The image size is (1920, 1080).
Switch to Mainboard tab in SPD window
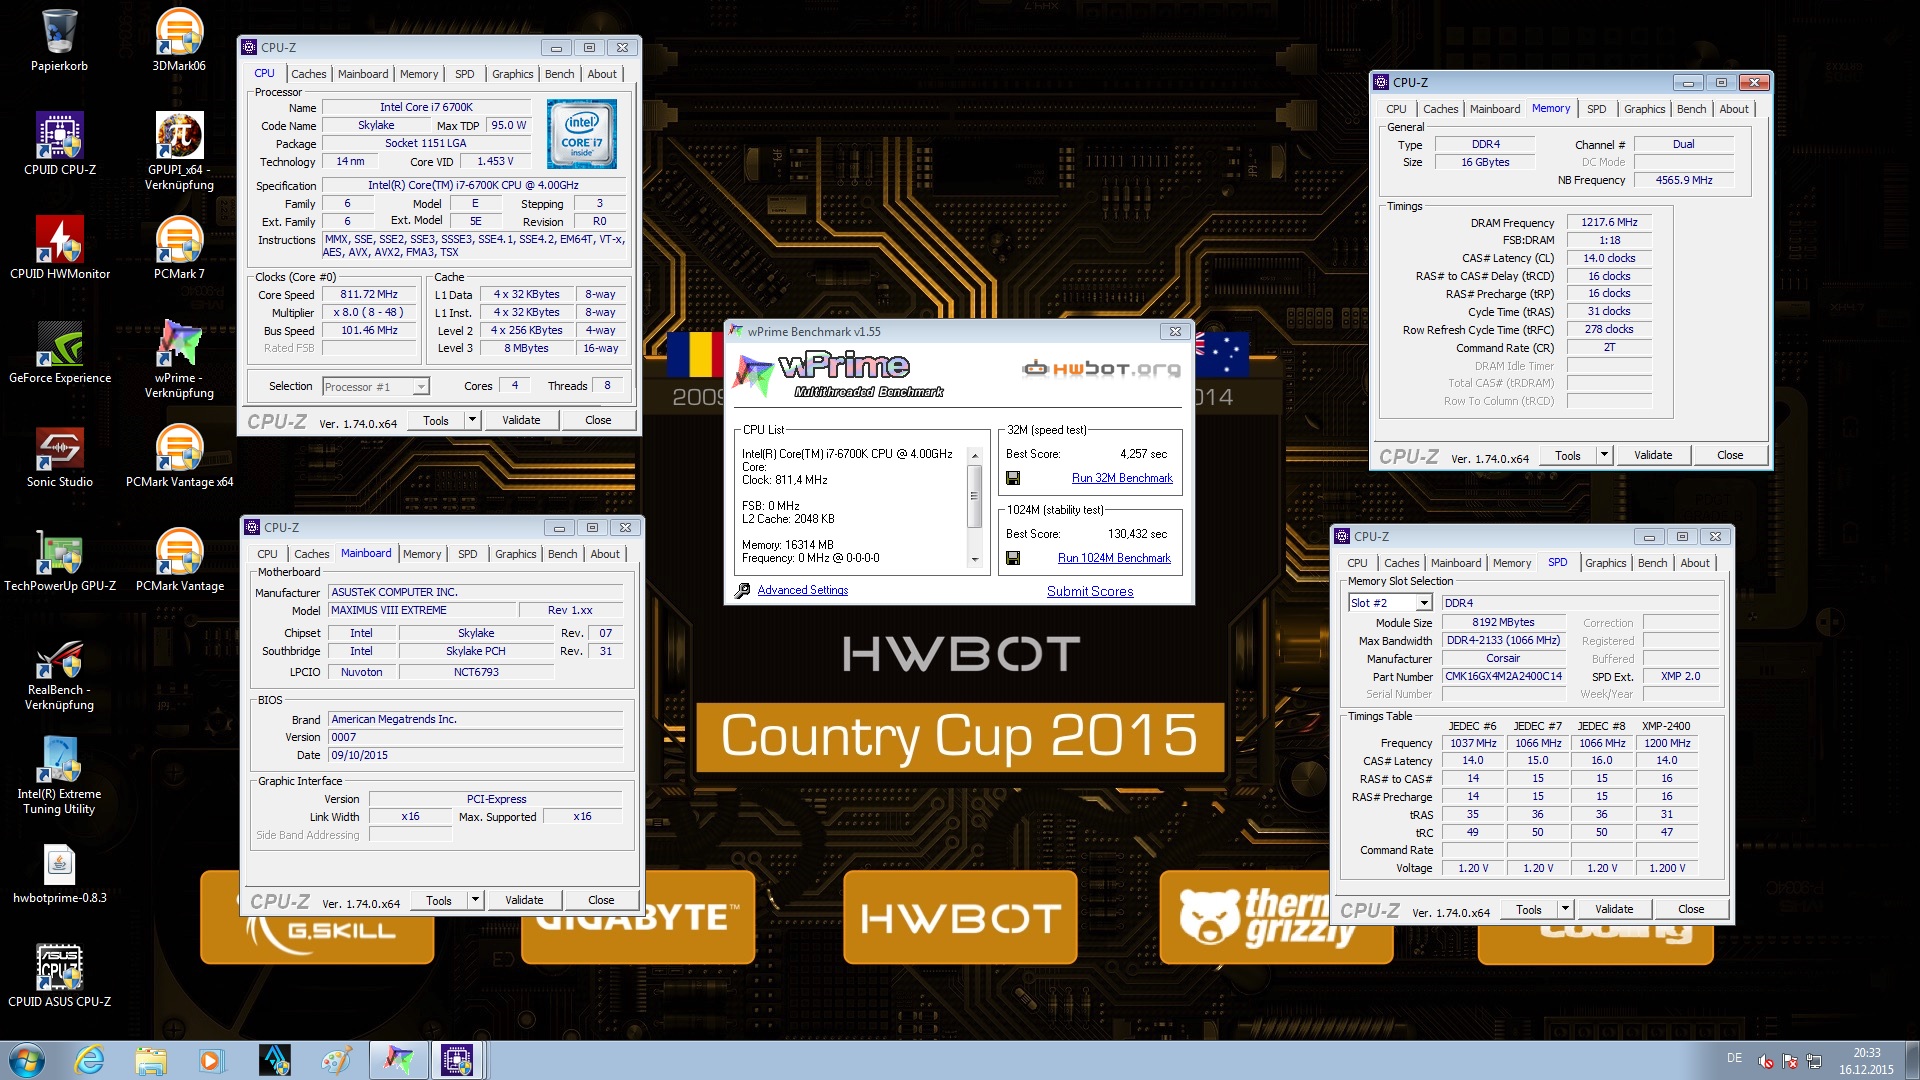click(x=1455, y=563)
